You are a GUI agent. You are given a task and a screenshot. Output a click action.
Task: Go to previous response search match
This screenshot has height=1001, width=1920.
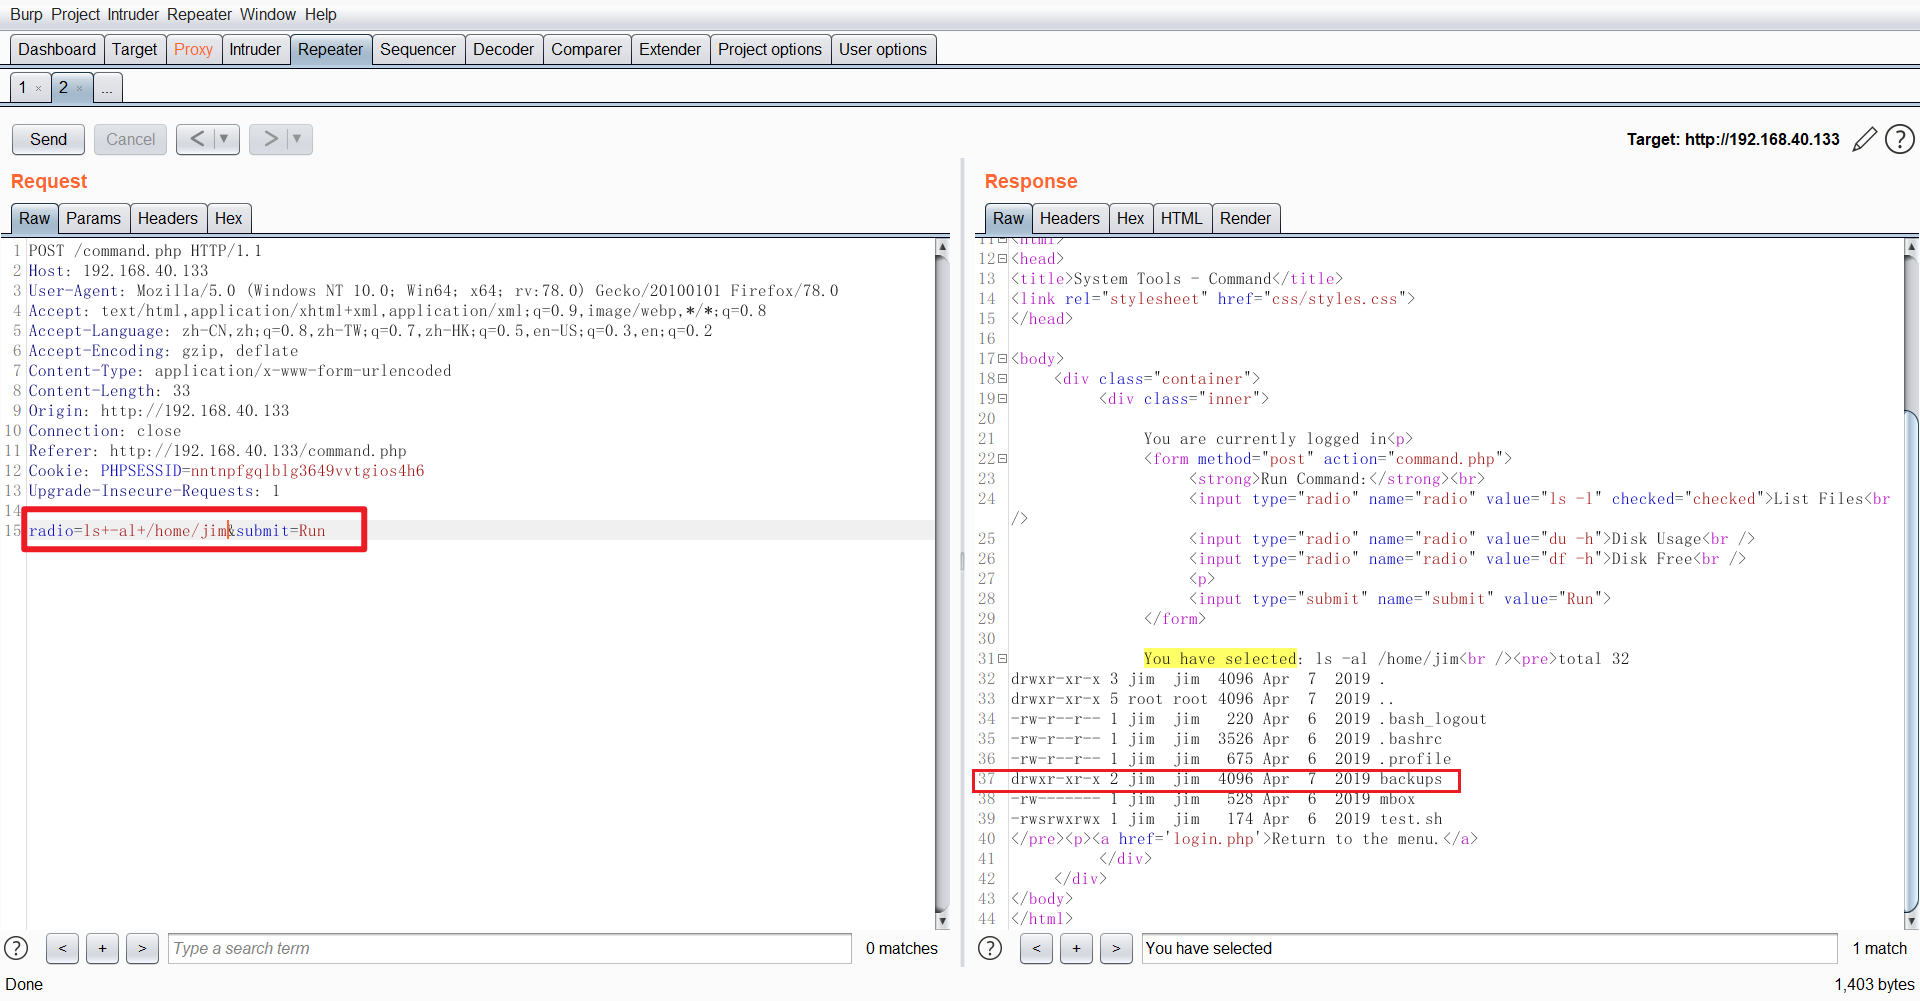pyautogui.click(x=1036, y=948)
